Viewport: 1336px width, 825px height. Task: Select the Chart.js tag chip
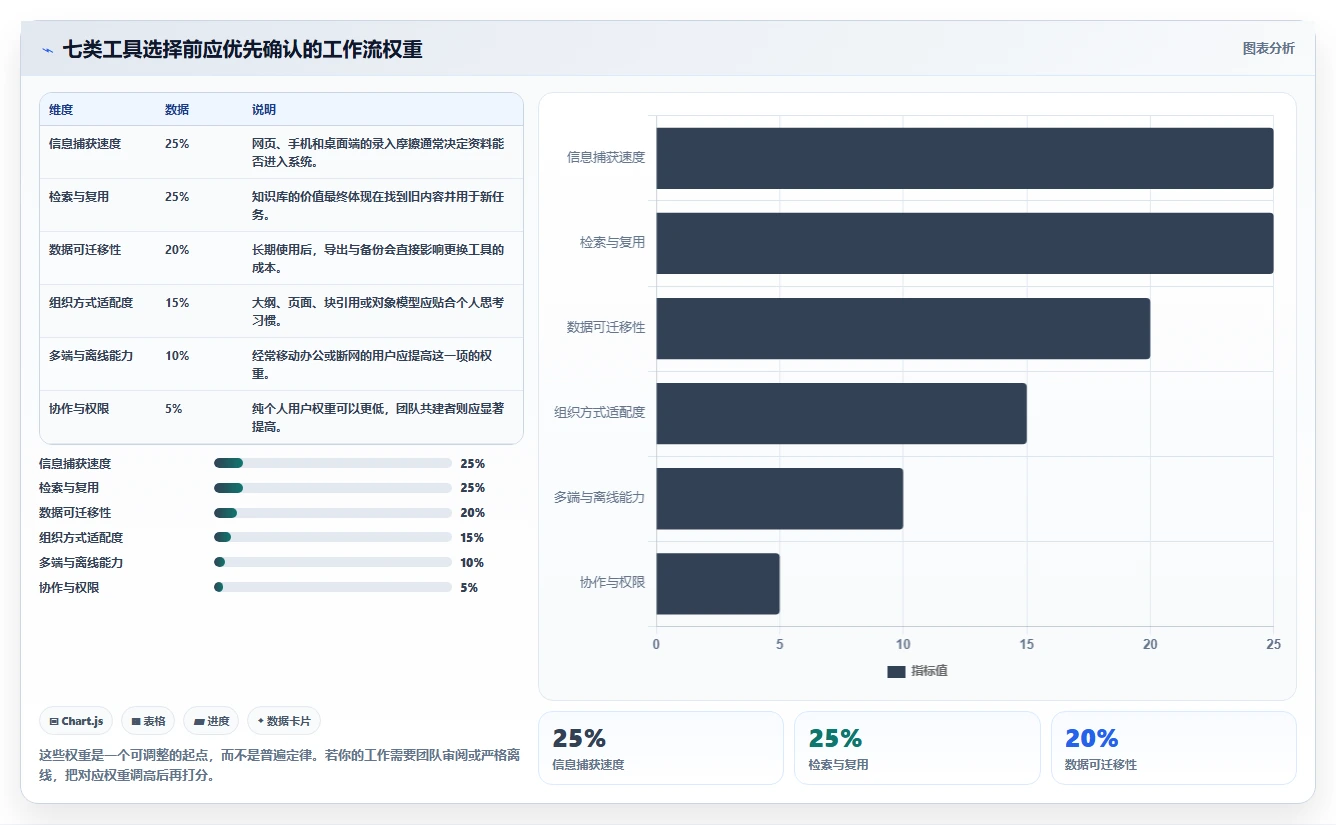pos(76,721)
